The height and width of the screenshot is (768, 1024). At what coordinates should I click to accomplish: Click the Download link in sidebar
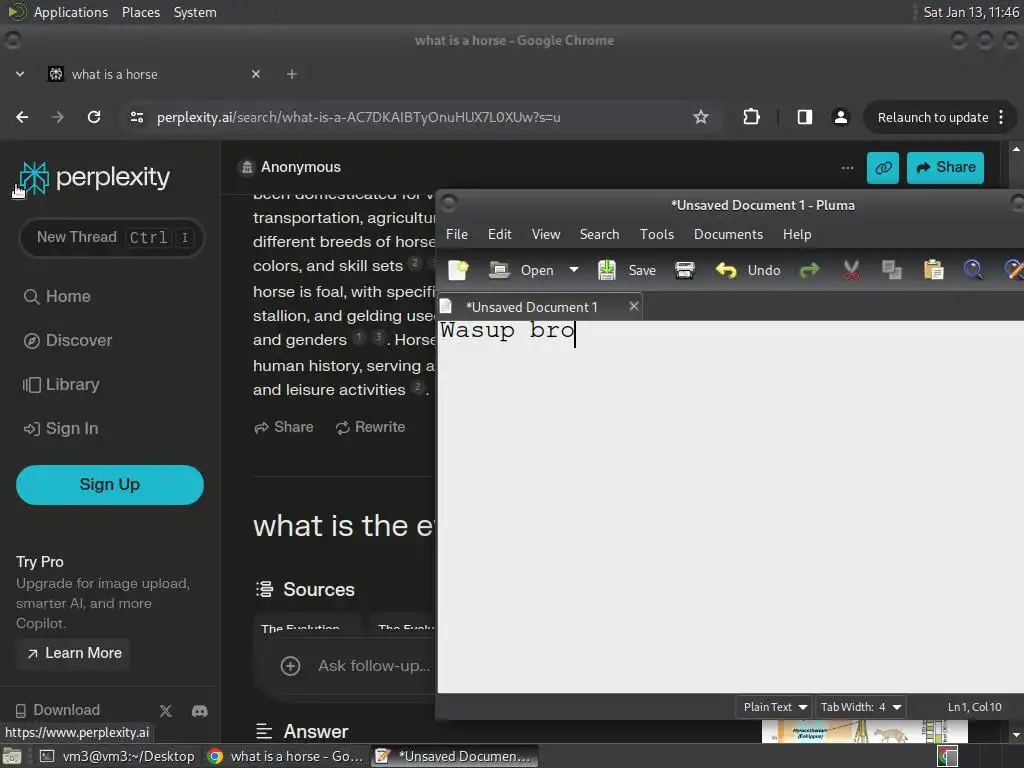click(x=57, y=710)
